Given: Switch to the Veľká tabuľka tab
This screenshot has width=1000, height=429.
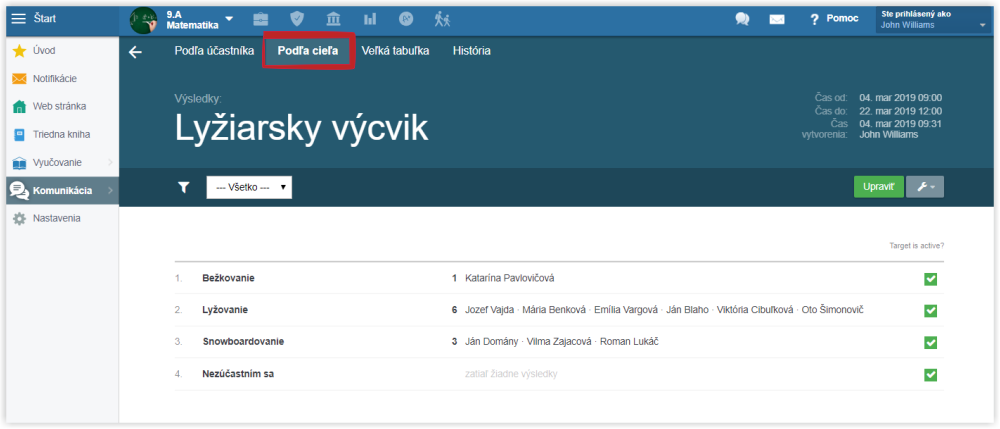Looking at the screenshot, I should click(x=395, y=51).
